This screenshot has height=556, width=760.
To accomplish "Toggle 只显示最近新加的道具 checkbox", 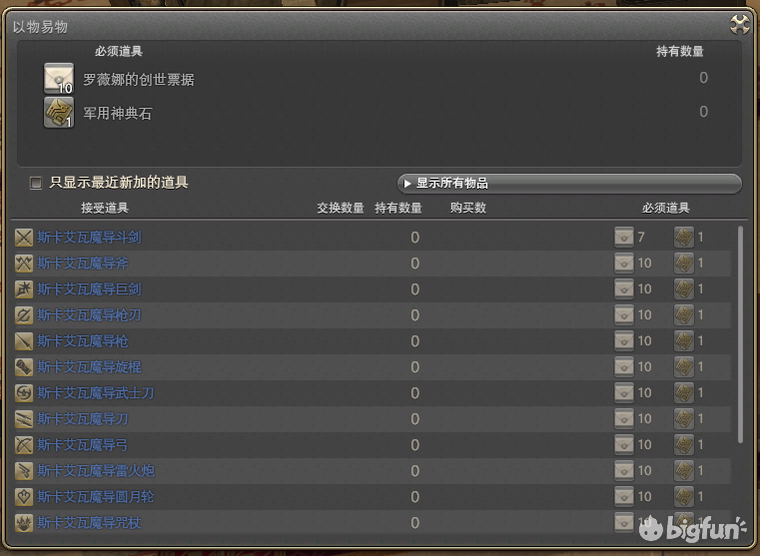I will [x=36, y=183].
